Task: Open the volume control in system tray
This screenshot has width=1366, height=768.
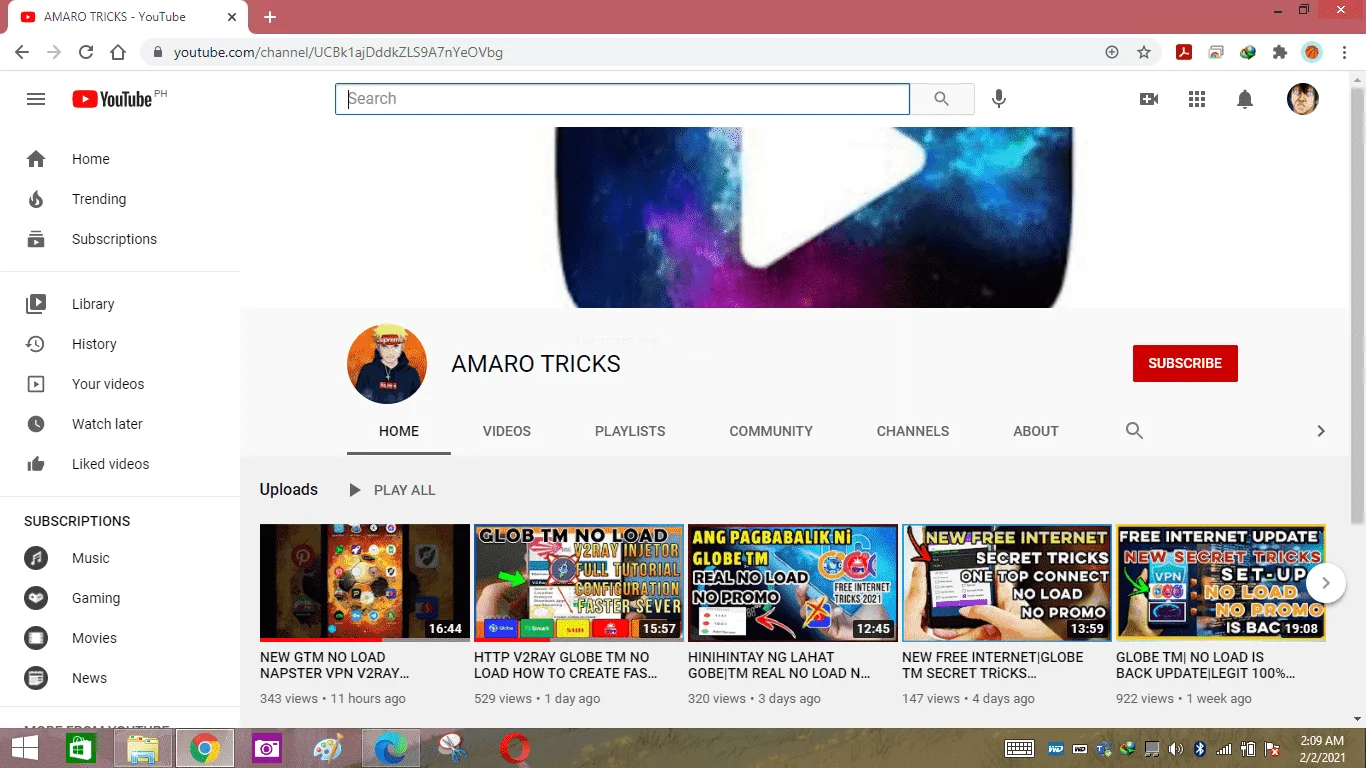Action: 1175,749
